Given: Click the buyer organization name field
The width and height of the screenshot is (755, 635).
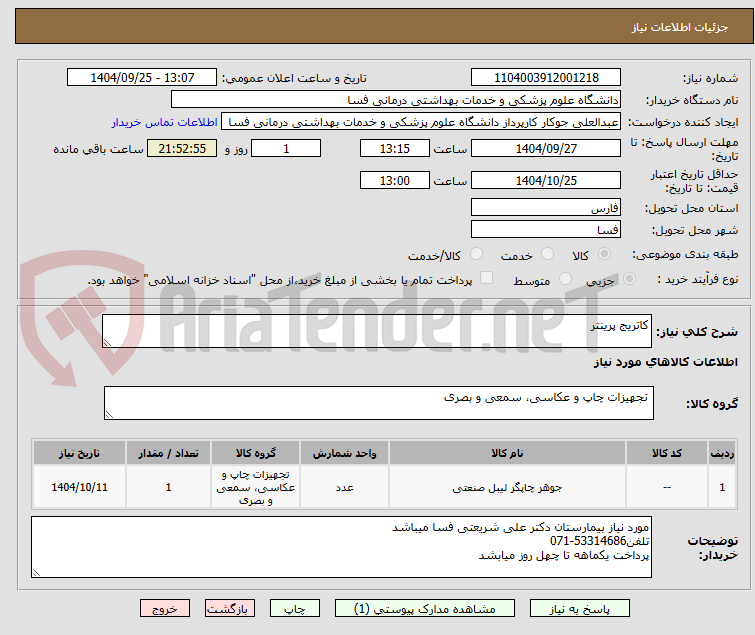Looking at the screenshot, I should coord(396,100).
